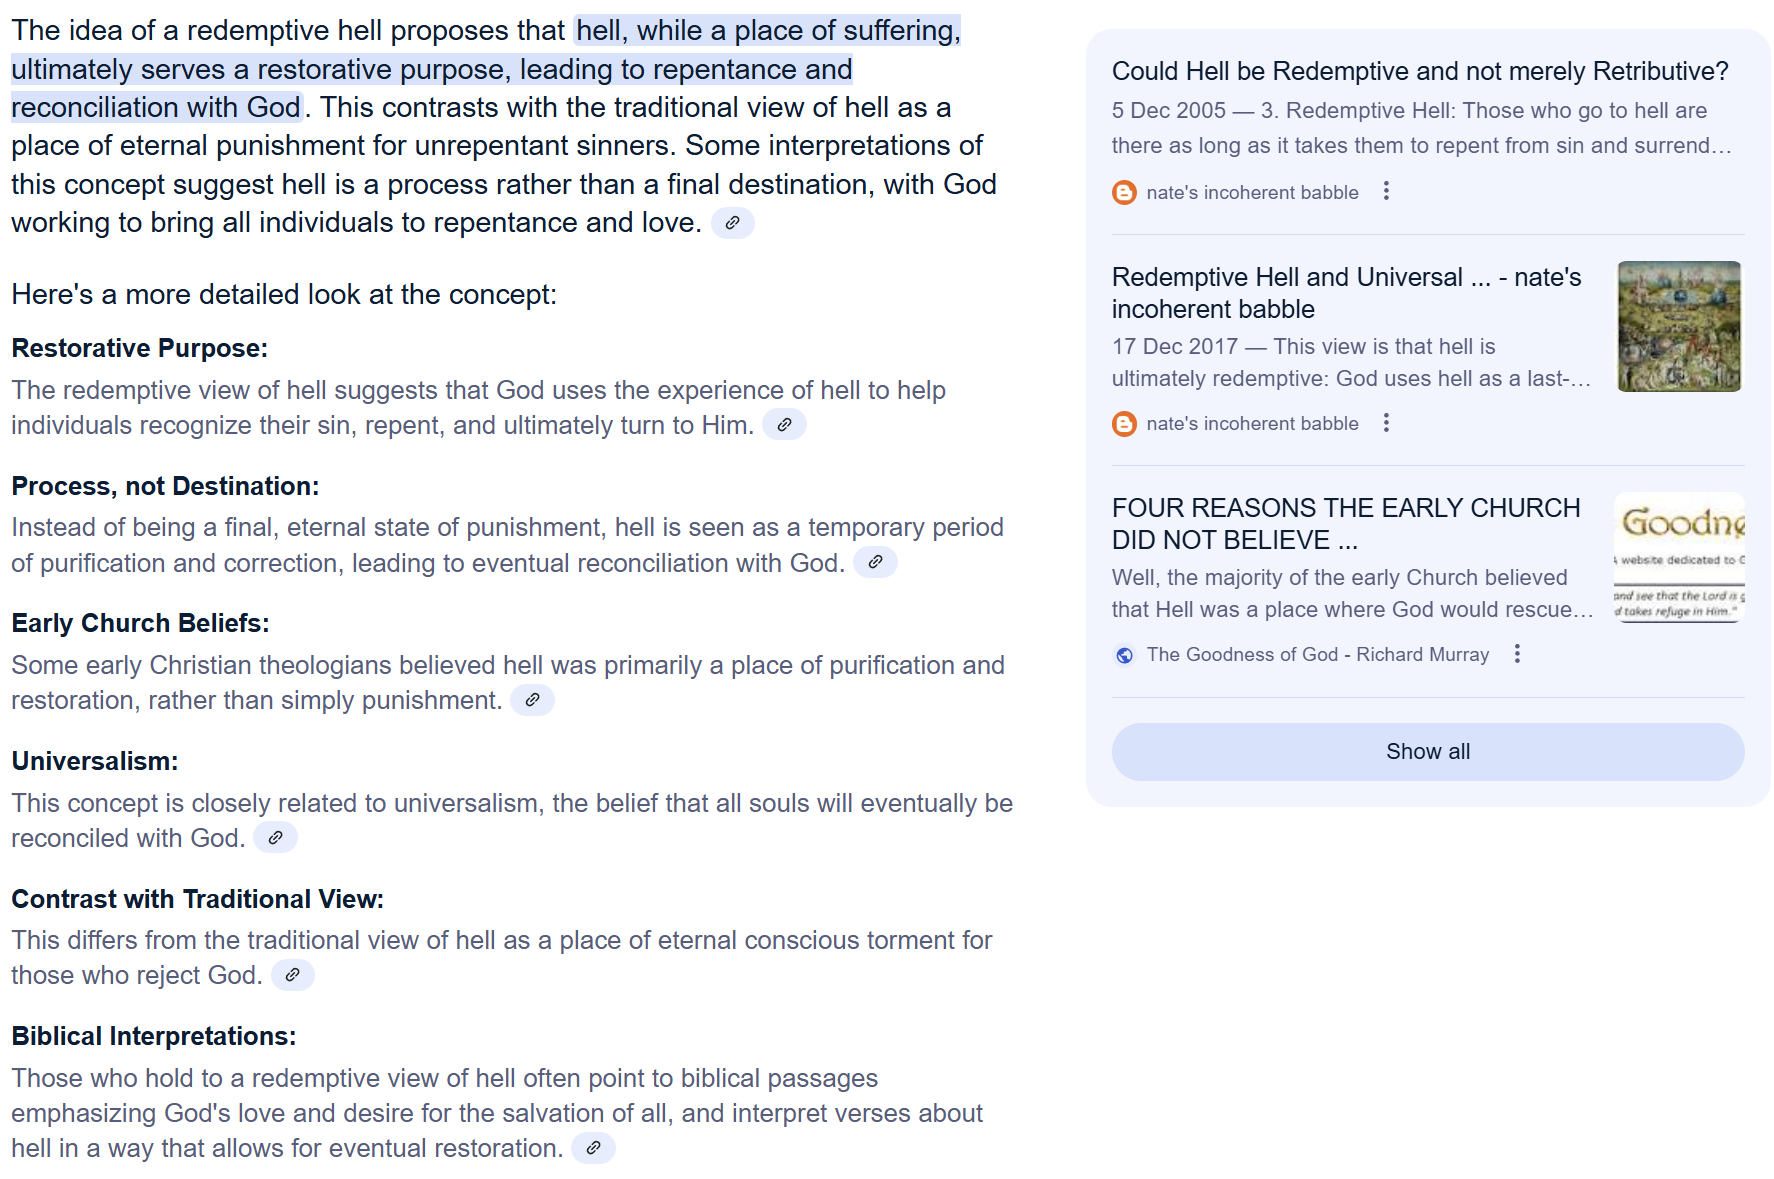This screenshot has width=1774, height=1179.
Task: Click 'The Goodness of God - Richard Murray' source name
Action: coord(1317,655)
